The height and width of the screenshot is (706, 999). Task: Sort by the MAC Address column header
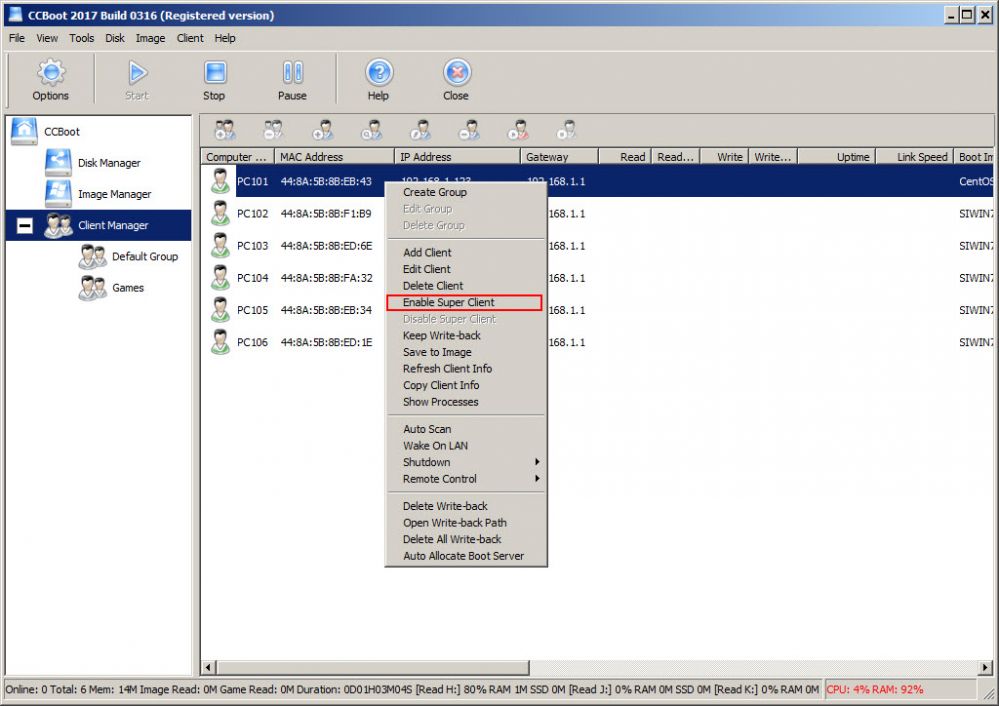[334, 157]
